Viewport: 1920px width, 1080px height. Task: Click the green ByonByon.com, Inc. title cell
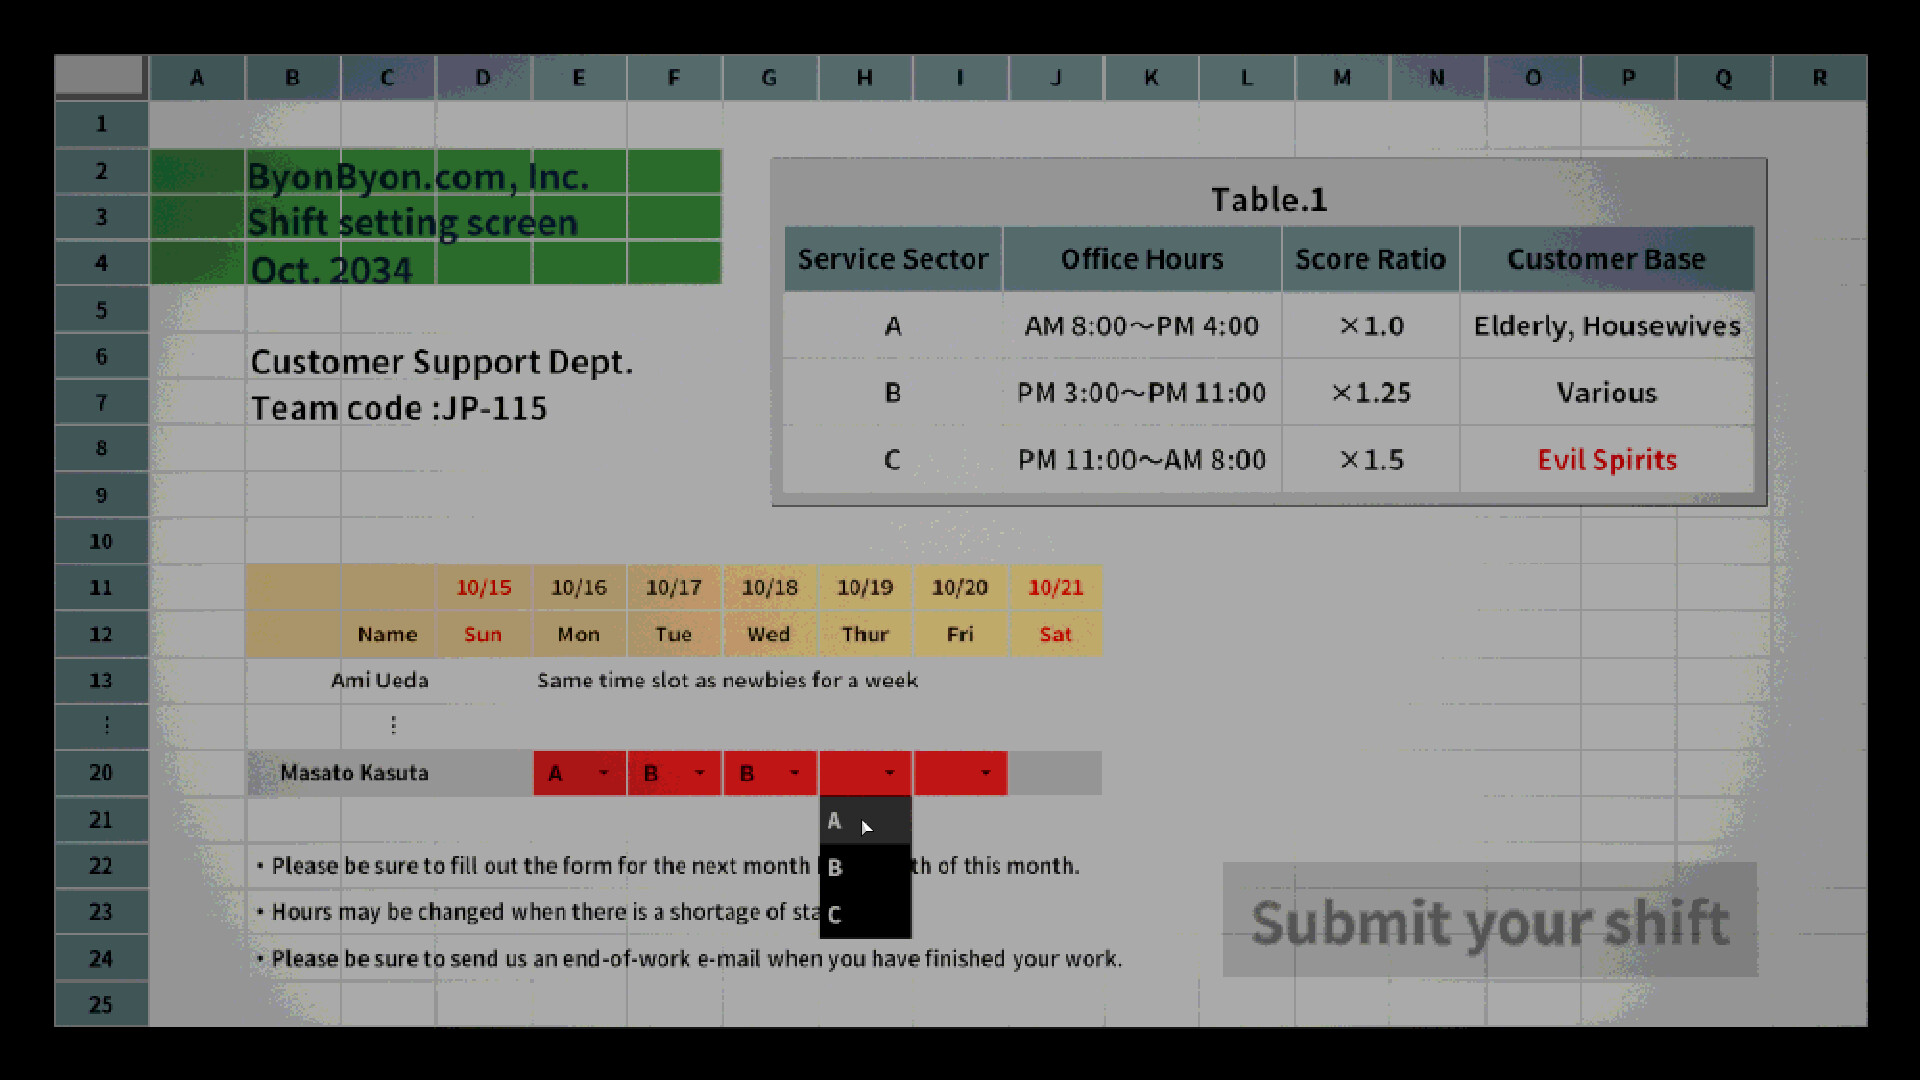(419, 175)
